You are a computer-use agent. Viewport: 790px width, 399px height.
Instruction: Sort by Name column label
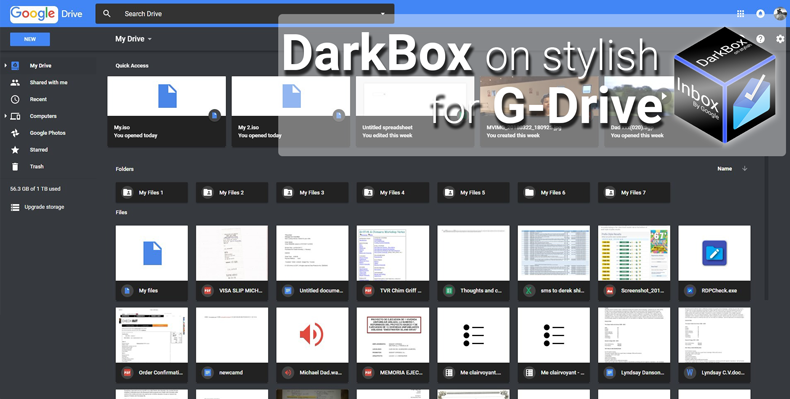click(725, 169)
